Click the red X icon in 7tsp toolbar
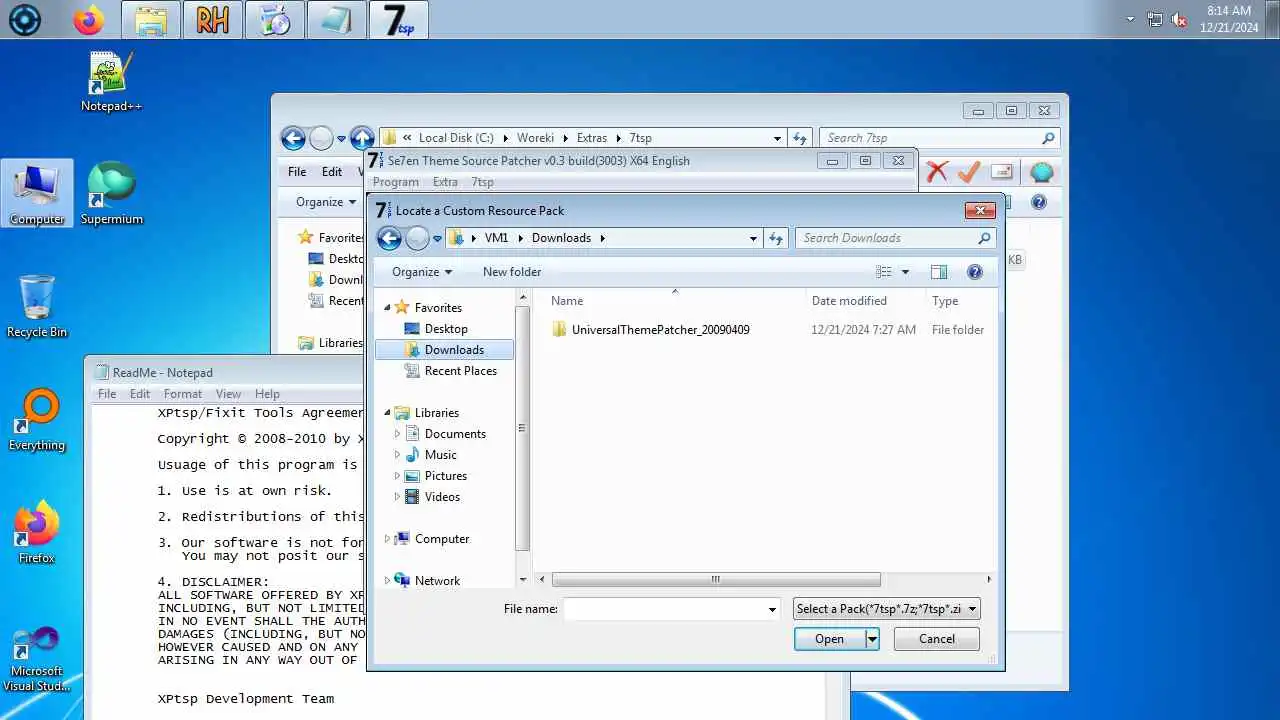 click(937, 172)
